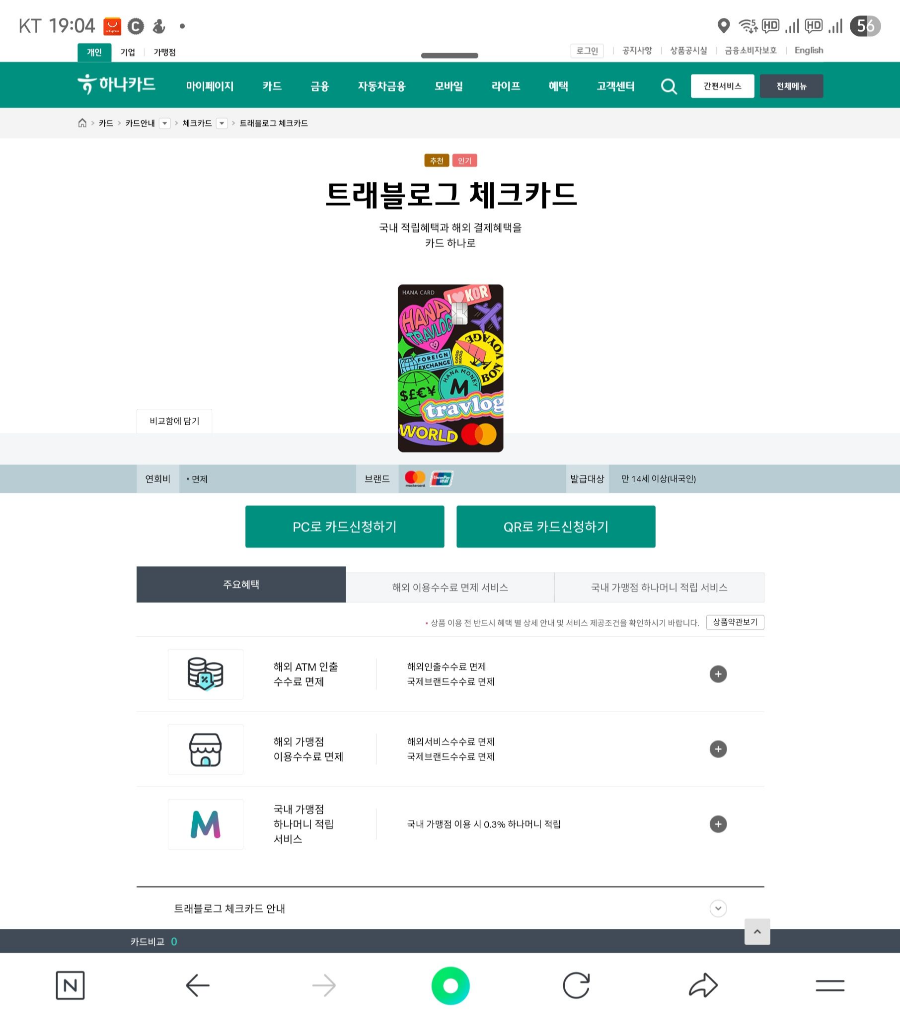Open the site search magnifier icon

click(x=669, y=86)
